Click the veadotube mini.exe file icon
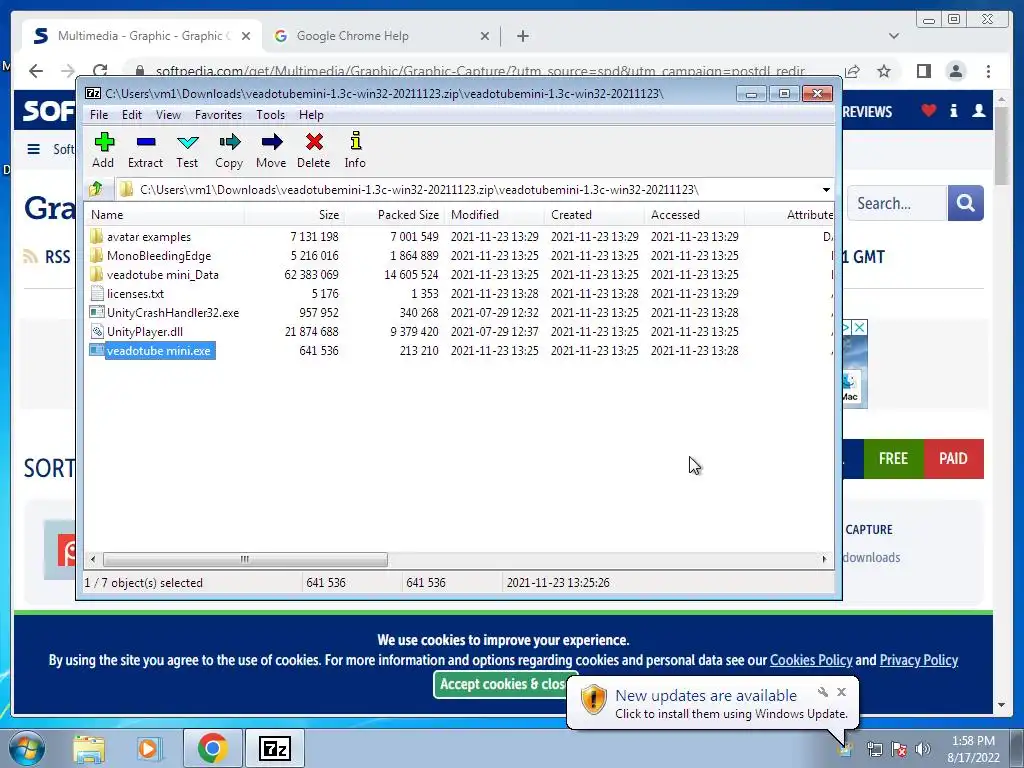Screen dimensions: 1024x768 tap(97, 350)
